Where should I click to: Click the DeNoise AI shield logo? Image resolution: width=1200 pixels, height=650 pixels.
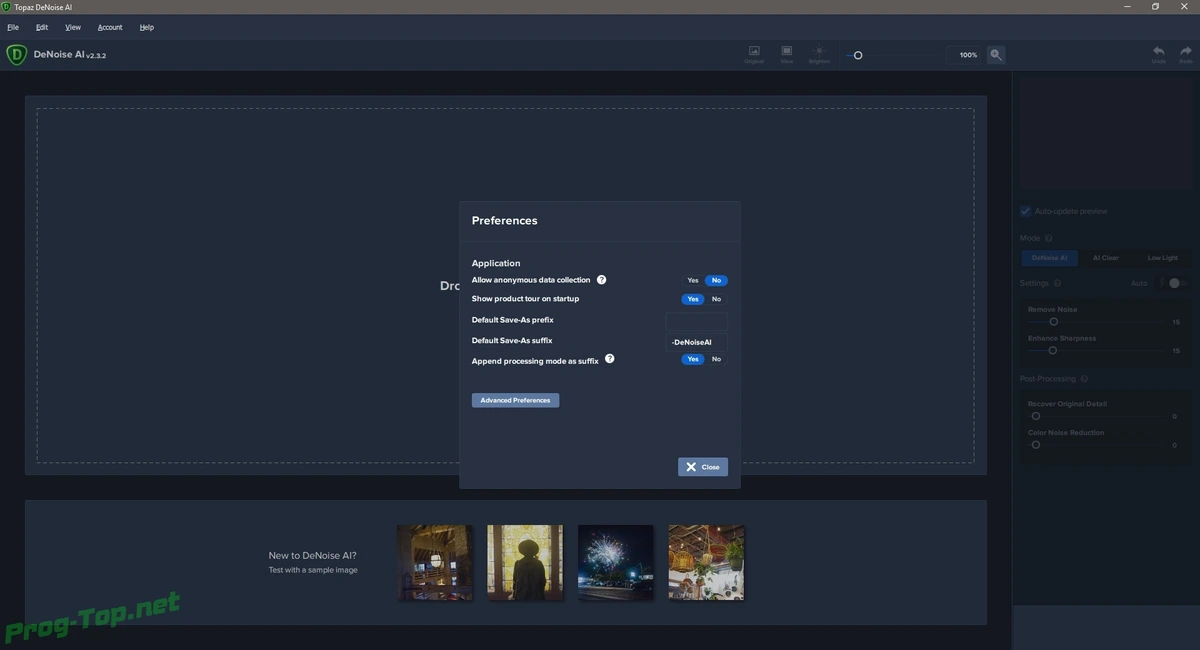click(x=16, y=55)
